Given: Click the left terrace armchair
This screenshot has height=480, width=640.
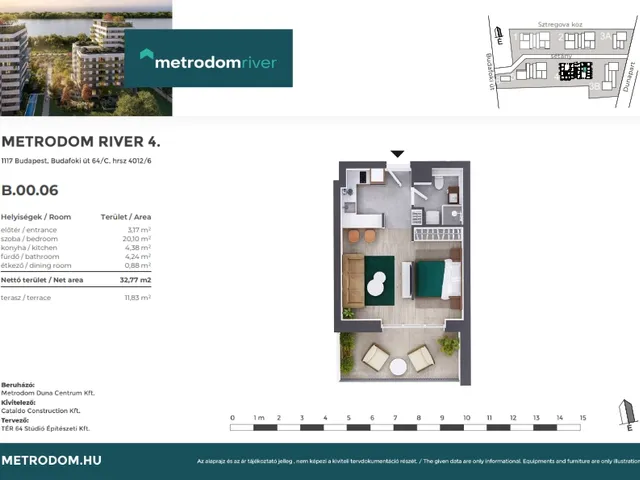Looking at the screenshot, I should click(376, 357).
